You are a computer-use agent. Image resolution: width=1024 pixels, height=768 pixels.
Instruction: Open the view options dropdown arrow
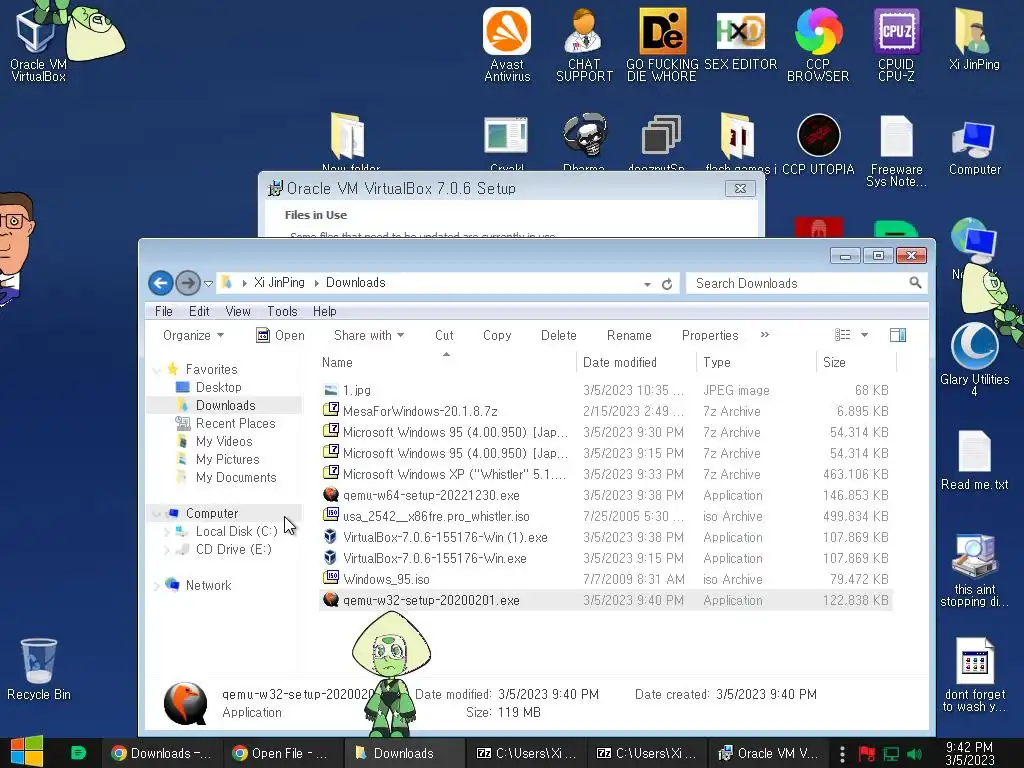click(x=865, y=335)
